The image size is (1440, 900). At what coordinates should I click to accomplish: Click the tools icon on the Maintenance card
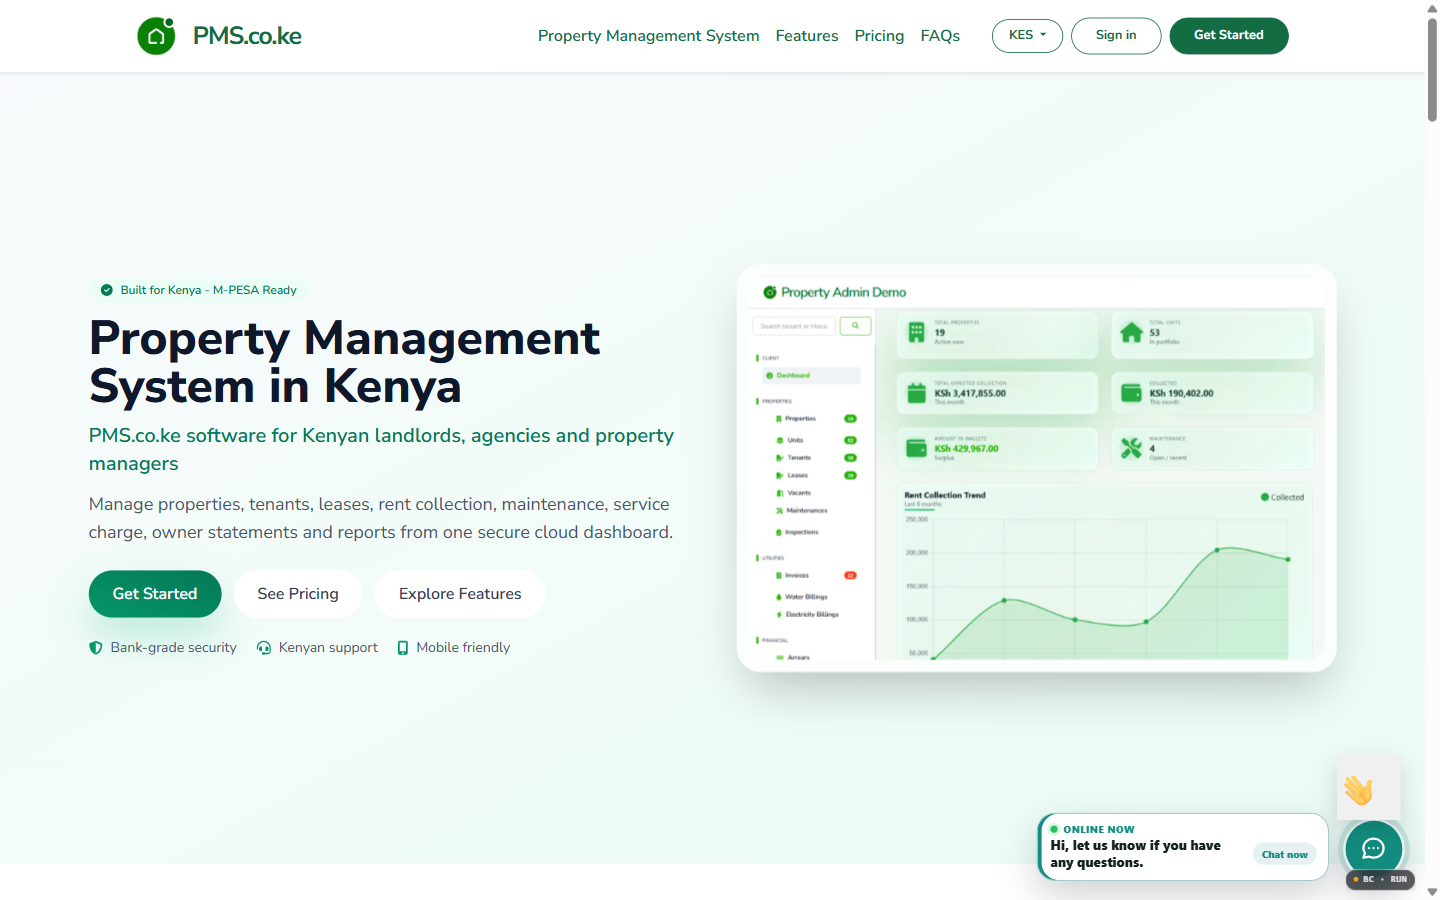click(1131, 448)
